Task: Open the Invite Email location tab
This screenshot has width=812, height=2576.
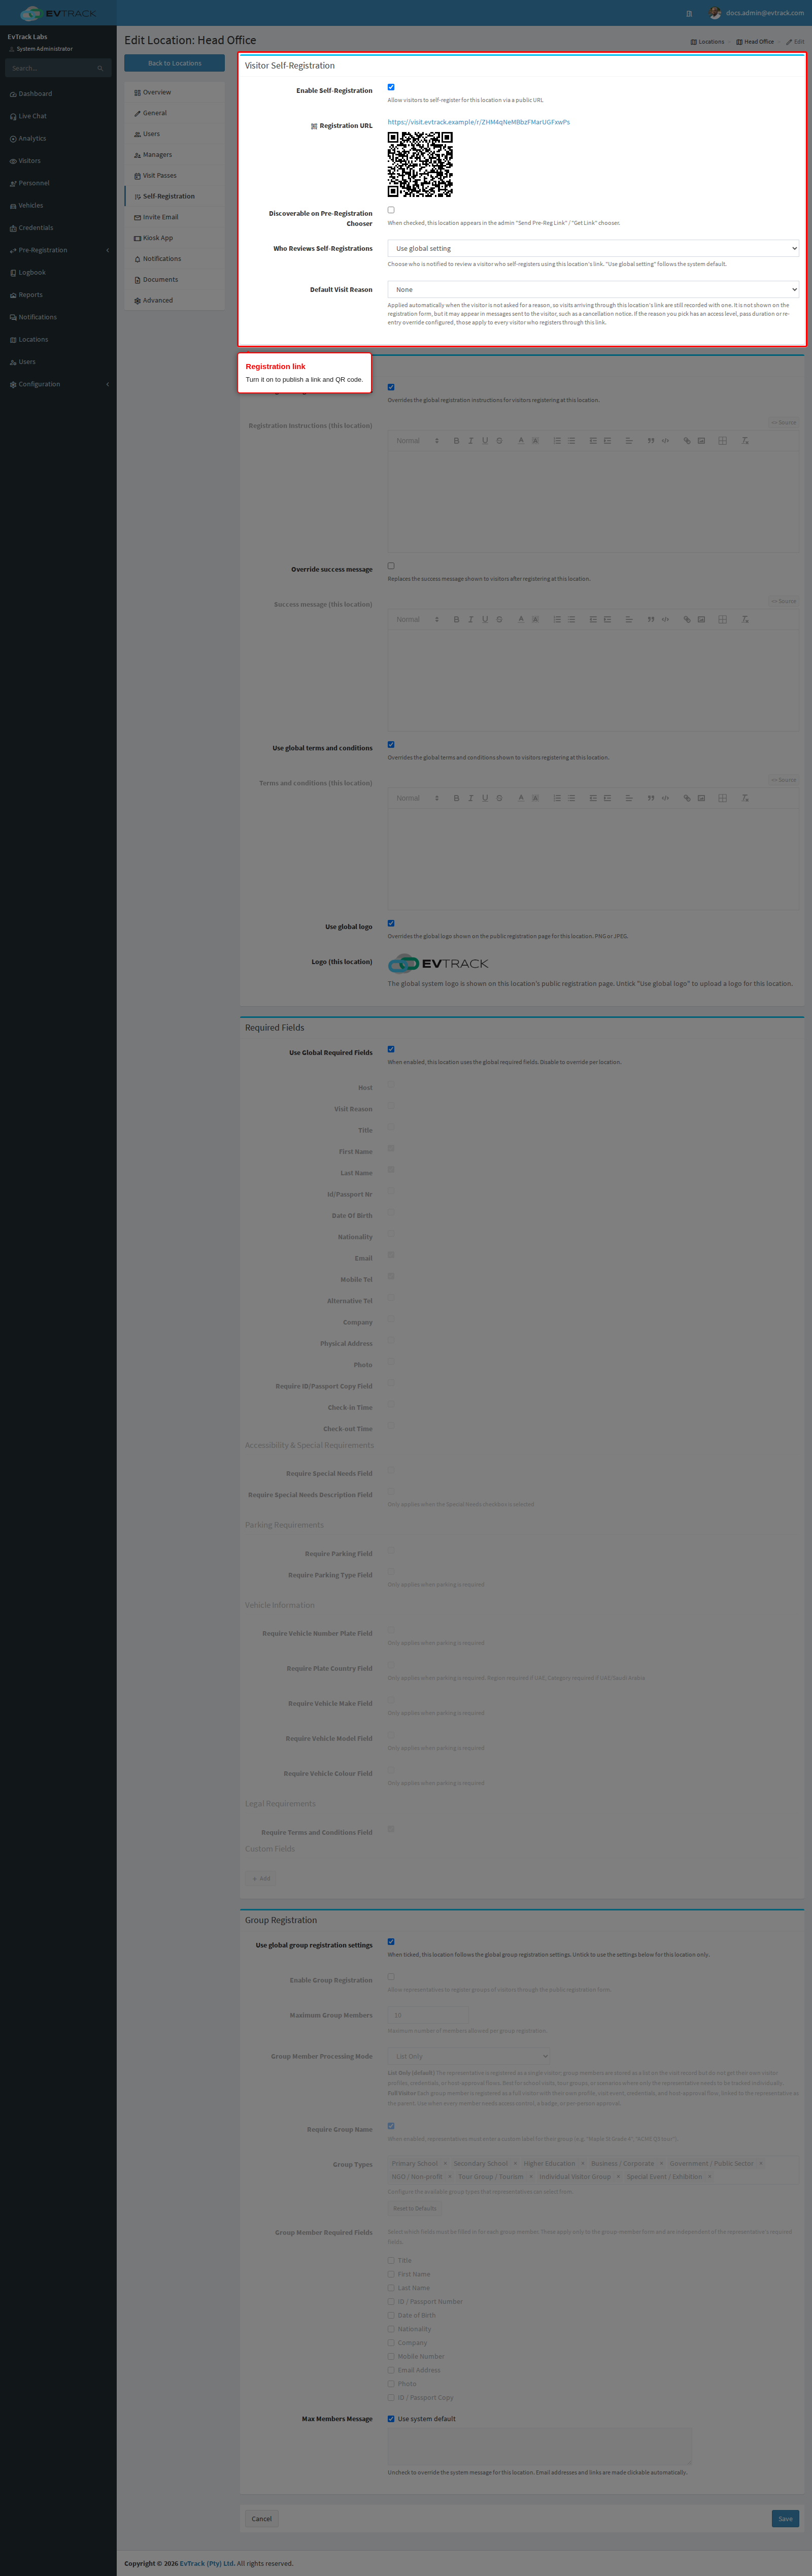Action: [174, 217]
